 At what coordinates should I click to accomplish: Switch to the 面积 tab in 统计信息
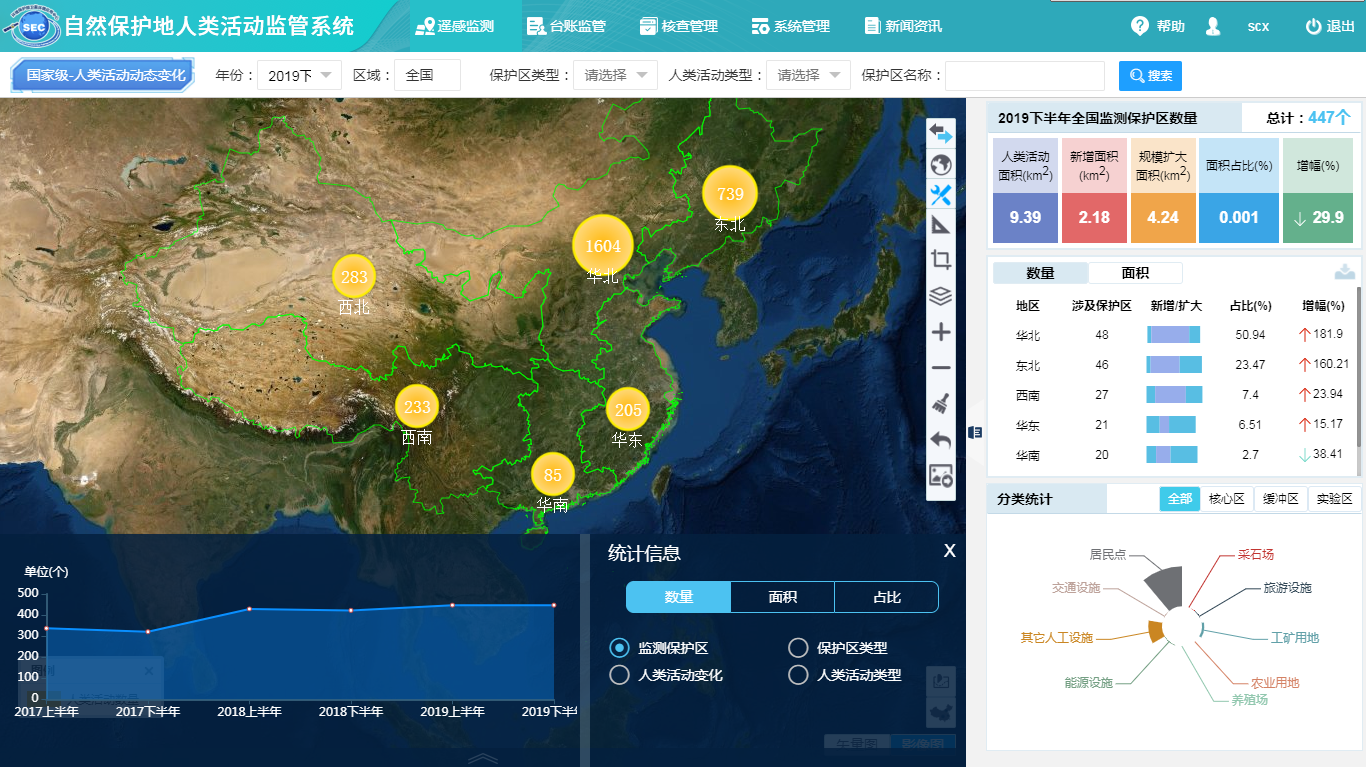pyautogui.click(x=782, y=597)
